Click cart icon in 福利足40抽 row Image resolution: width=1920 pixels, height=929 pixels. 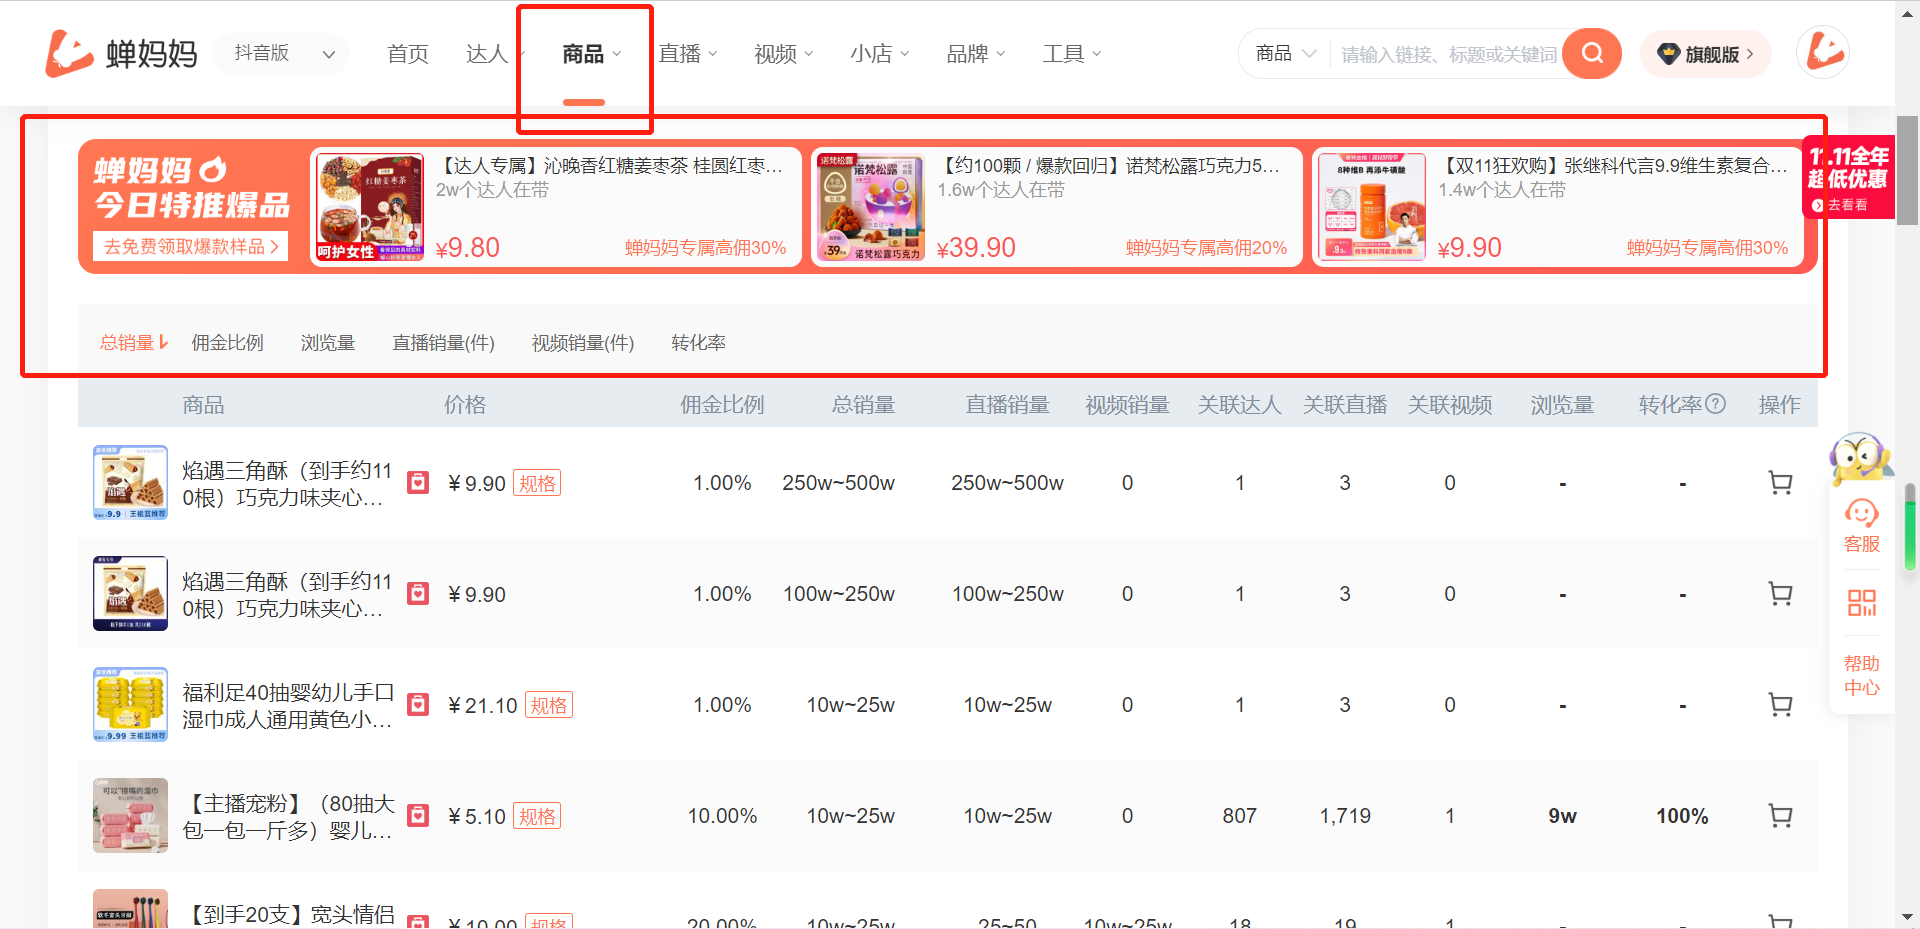(1780, 705)
